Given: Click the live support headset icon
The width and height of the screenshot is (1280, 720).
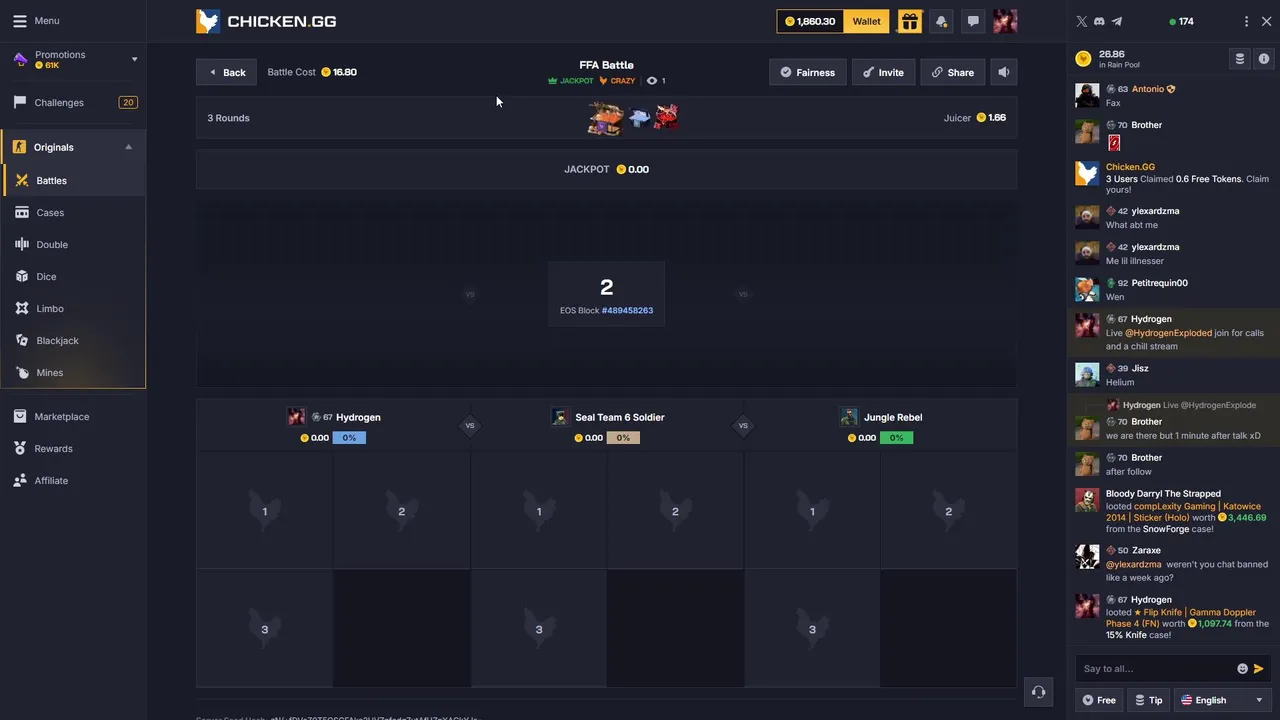Looking at the screenshot, I should (x=1038, y=692).
